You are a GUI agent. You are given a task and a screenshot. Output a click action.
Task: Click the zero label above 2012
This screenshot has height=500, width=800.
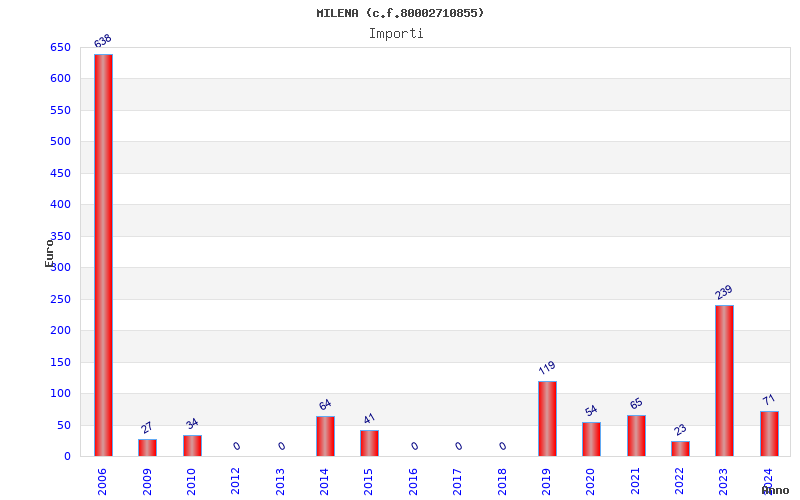pos(237,446)
